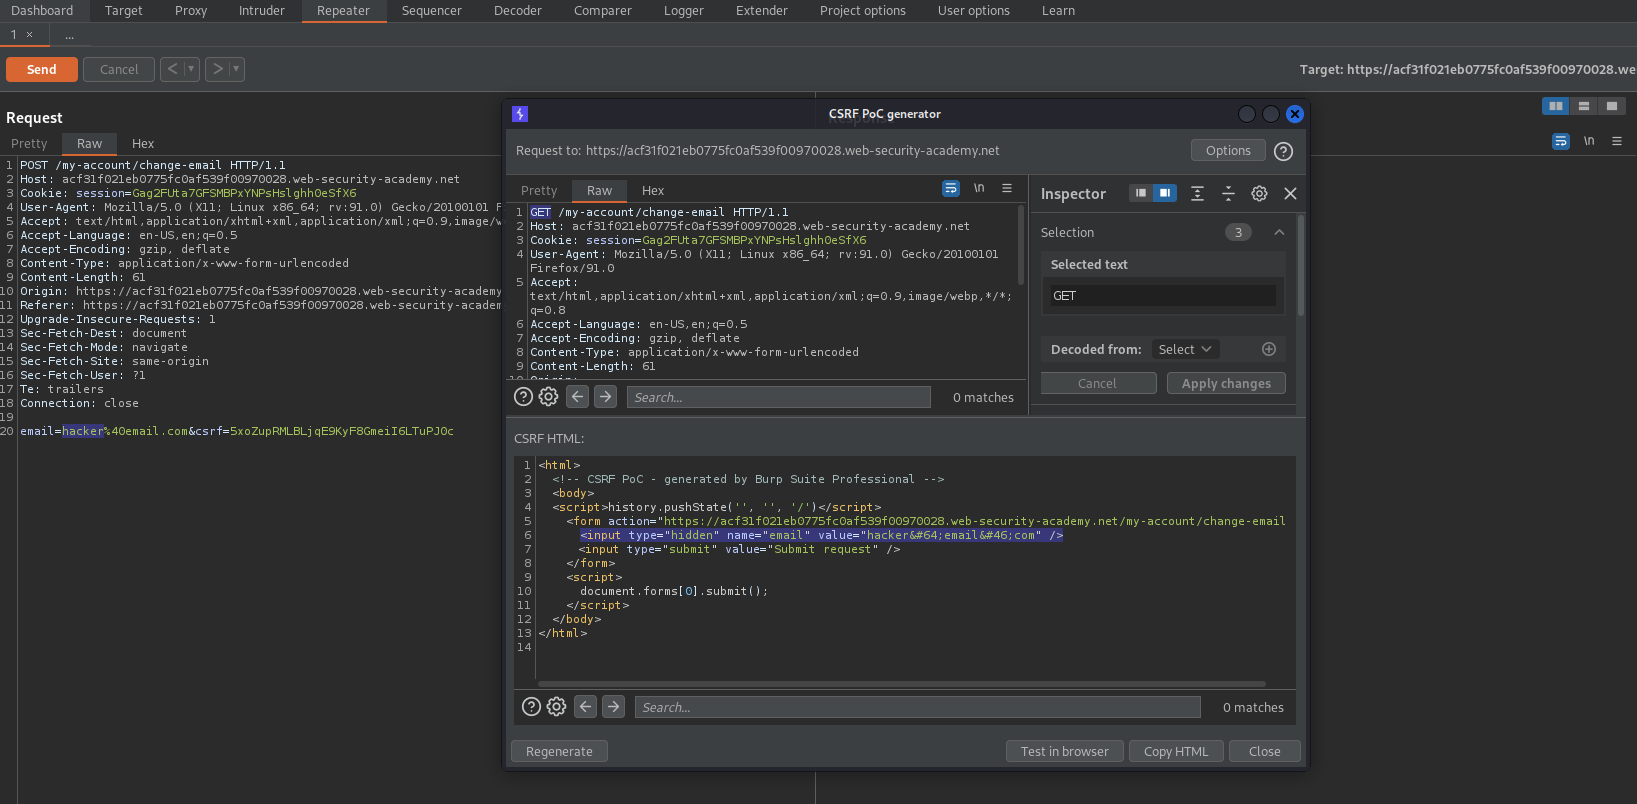This screenshot has height=804, width=1637.
Task: Open the Proxy tab
Action: (191, 11)
